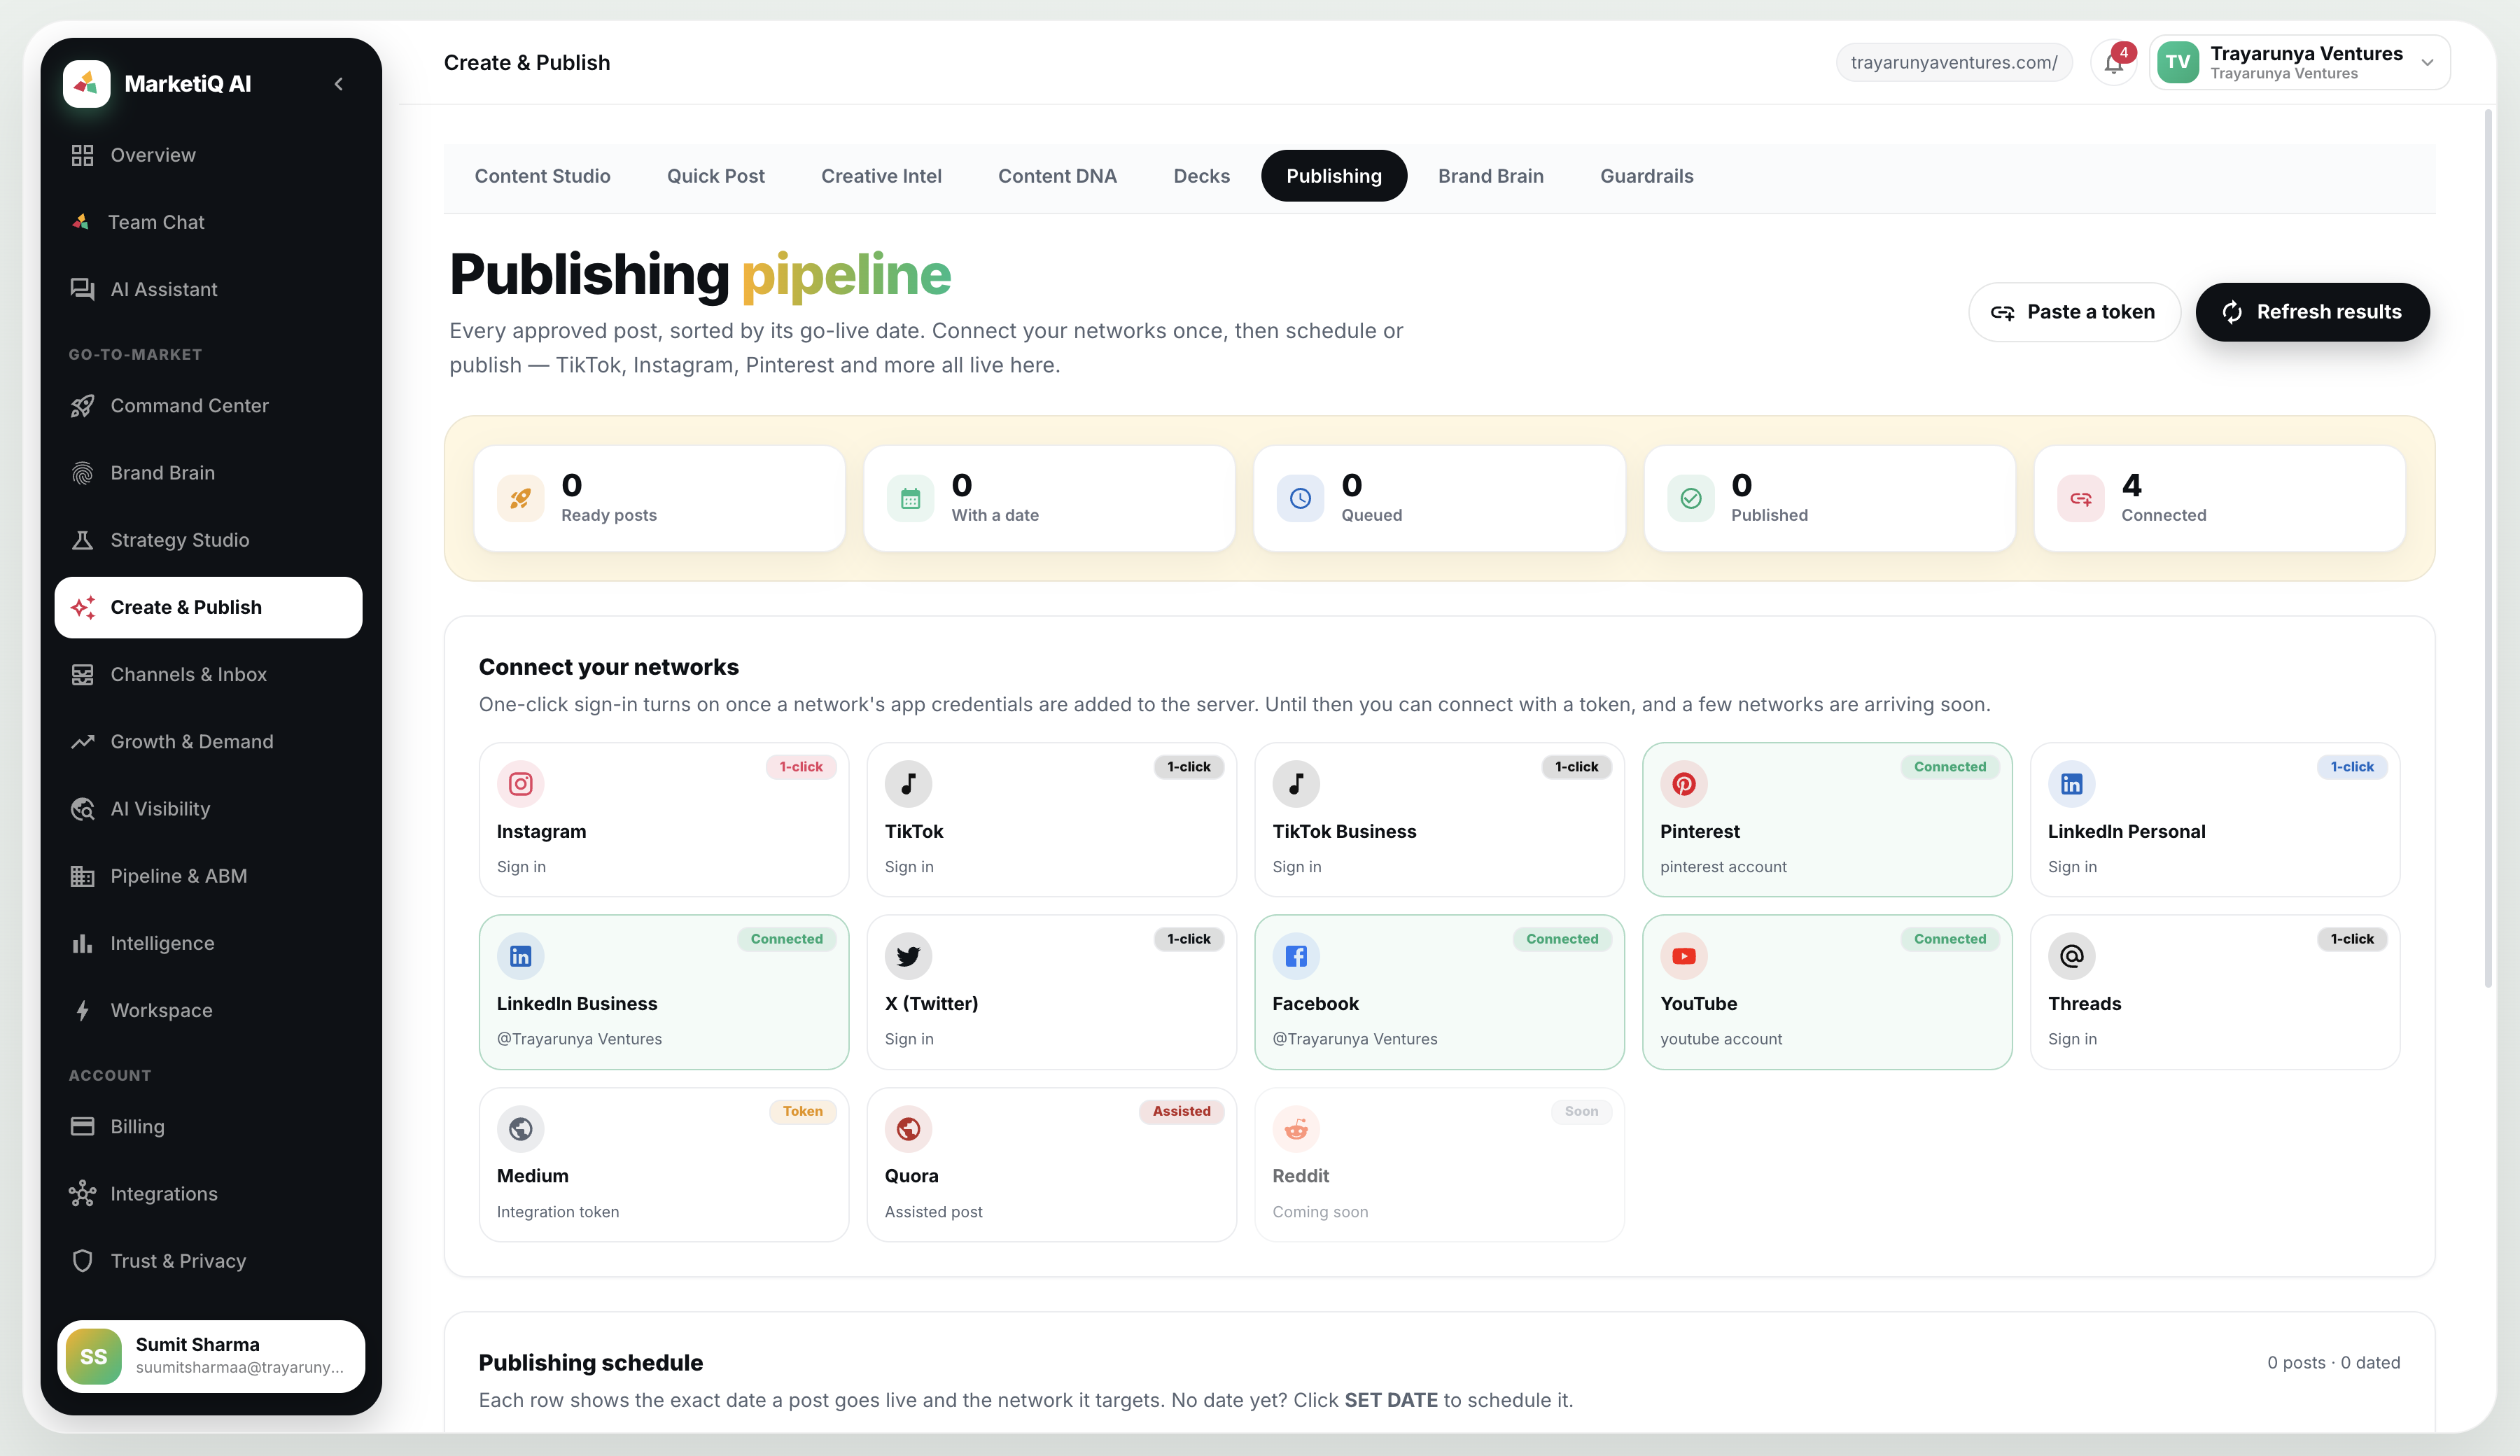Switch to the Brand Brain tab

[x=1490, y=176]
